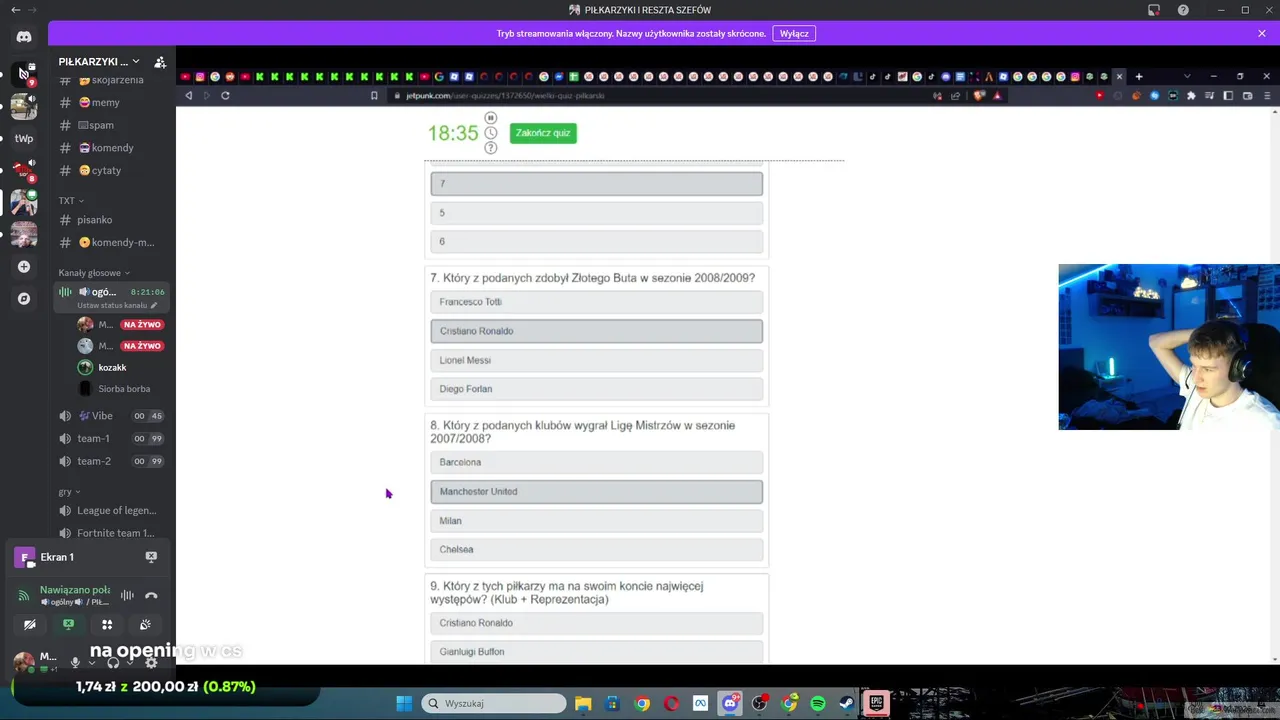The image size is (1280, 720).
Task: Select answer Lionel Messi
Action: point(597,360)
